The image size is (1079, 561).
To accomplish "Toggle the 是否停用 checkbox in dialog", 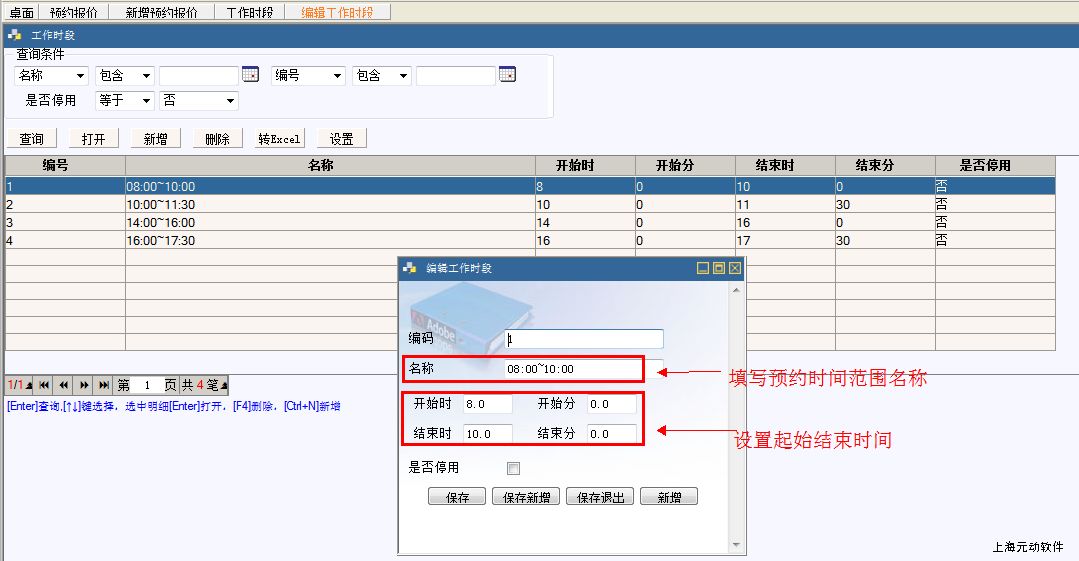I will pos(514,468).
